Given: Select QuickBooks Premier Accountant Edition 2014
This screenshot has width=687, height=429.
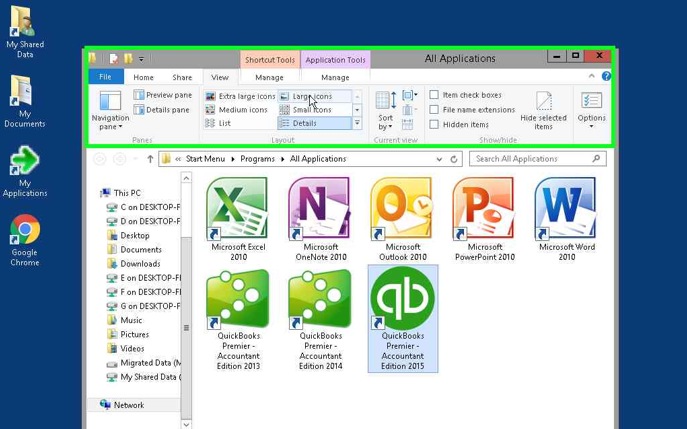Looking at the screenshot, I should pos(320,319).
